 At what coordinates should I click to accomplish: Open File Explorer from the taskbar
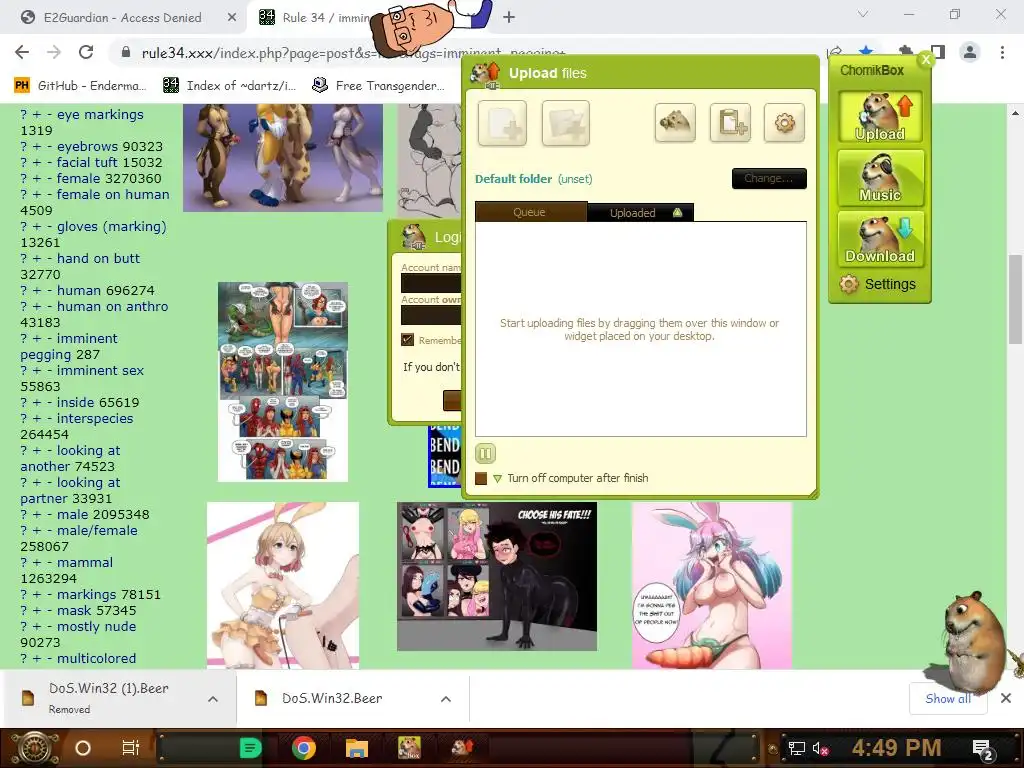[357, 748]
